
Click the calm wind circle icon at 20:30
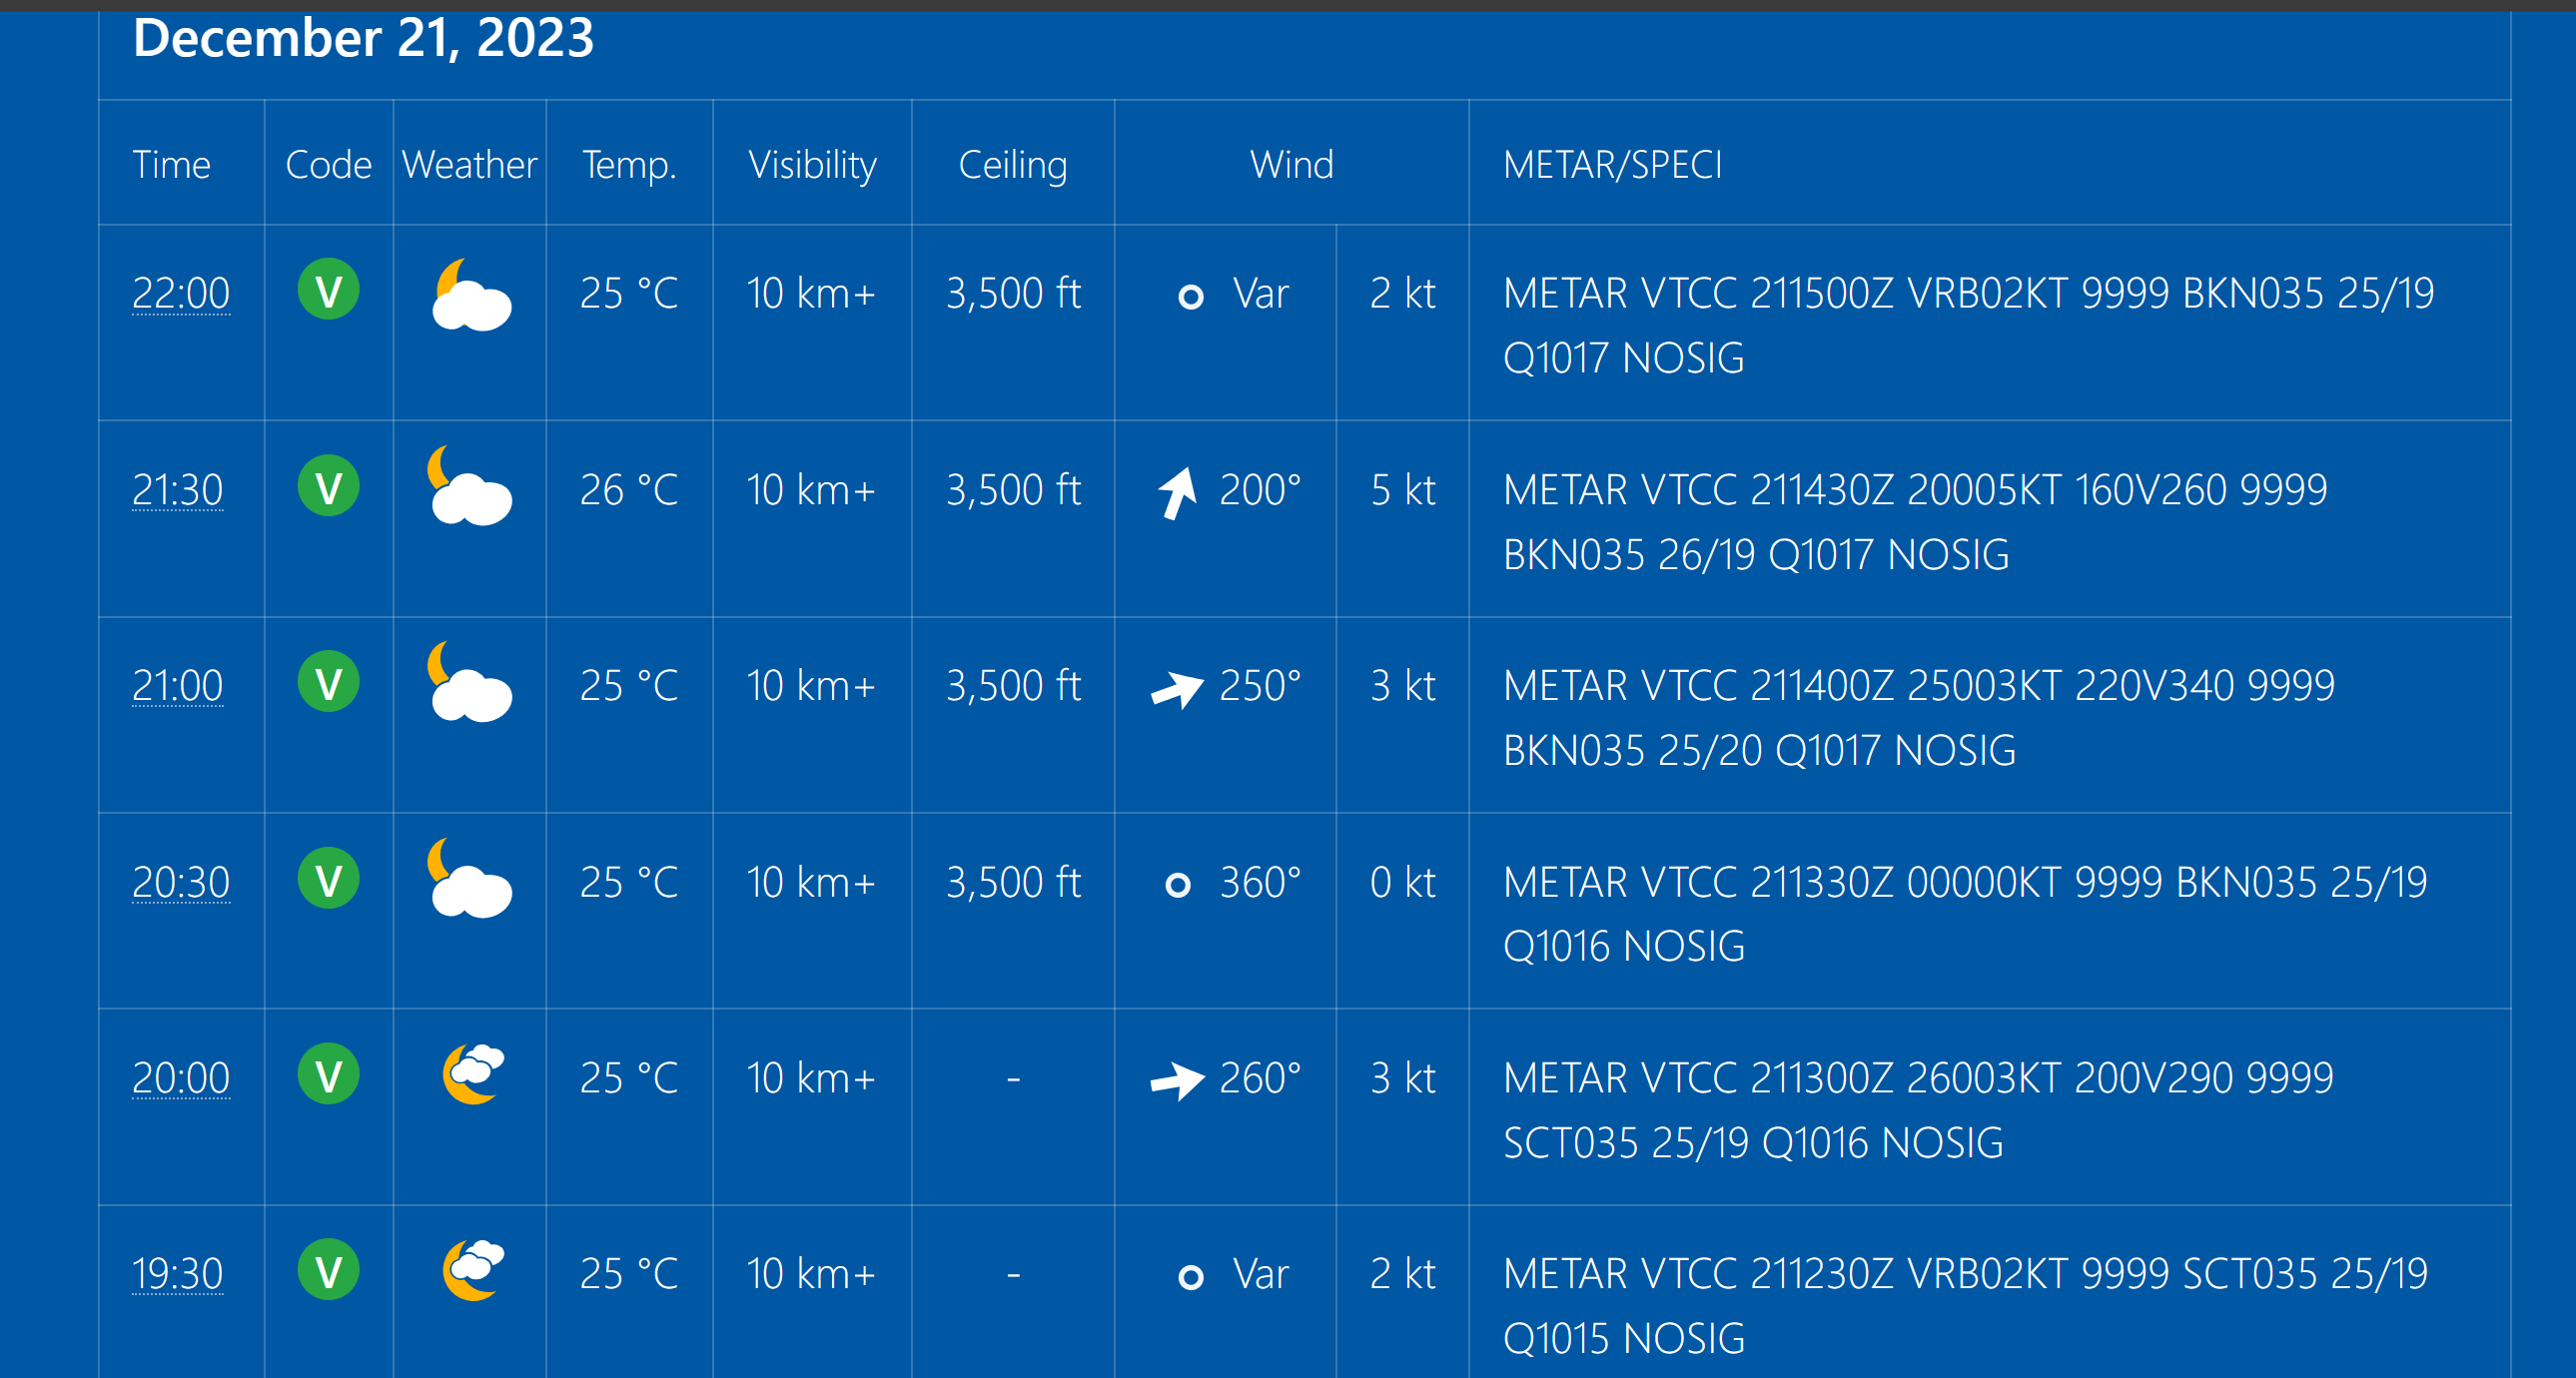click(x=1178, y=885)
